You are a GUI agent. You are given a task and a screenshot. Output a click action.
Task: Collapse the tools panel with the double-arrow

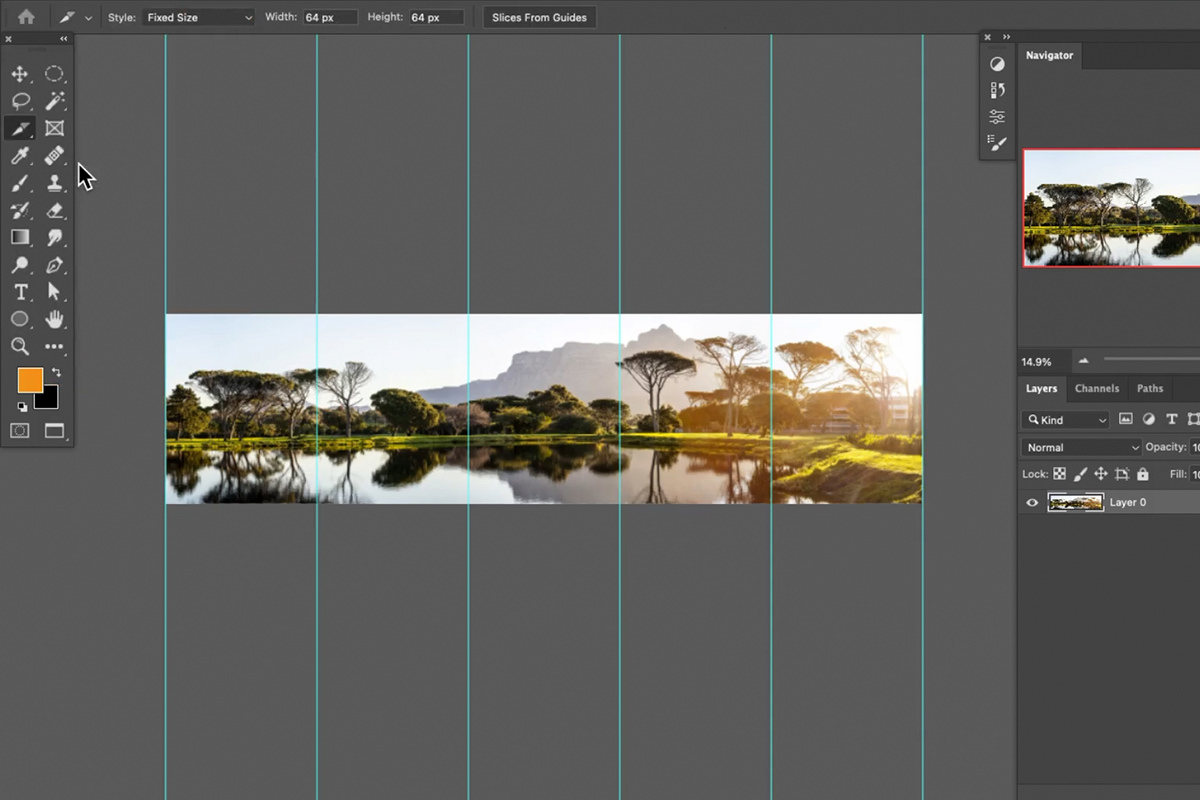[63, 38]
